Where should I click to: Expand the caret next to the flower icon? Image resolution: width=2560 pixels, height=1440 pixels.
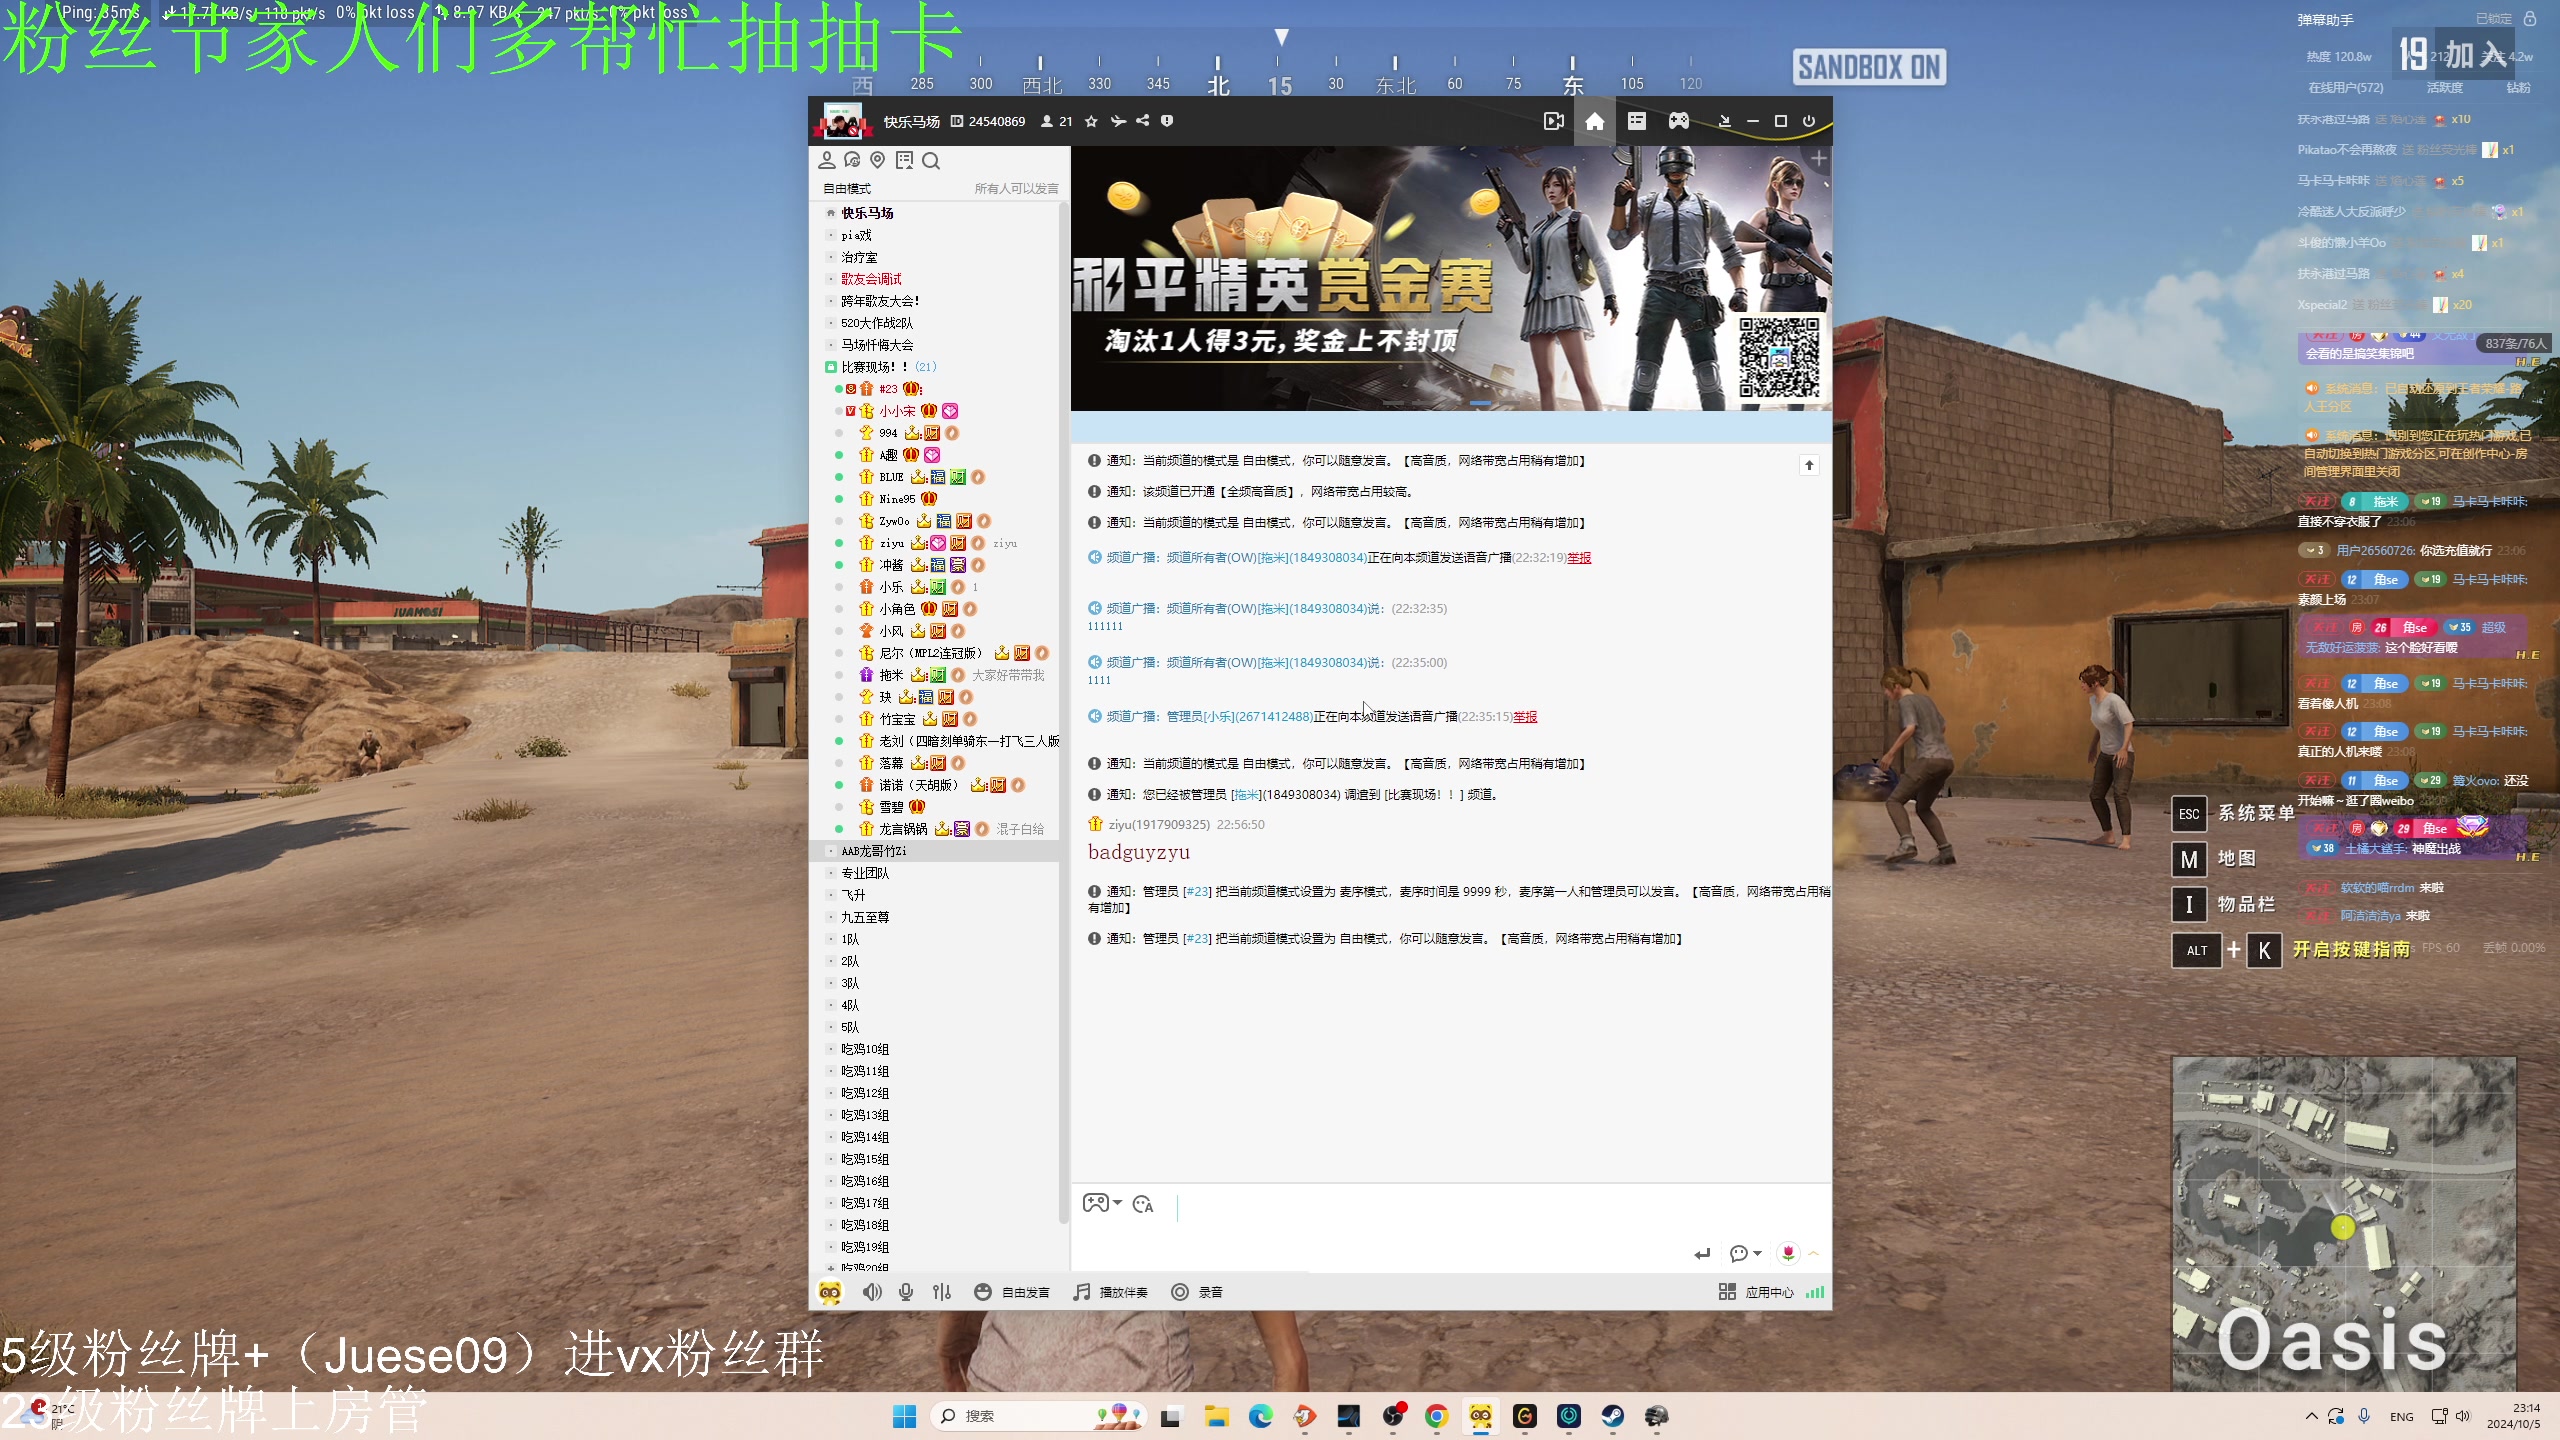click(1813, 1253)
